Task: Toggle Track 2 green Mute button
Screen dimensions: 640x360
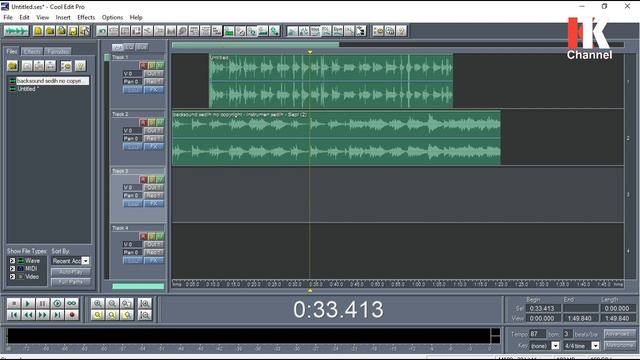Action: (160, 122)
